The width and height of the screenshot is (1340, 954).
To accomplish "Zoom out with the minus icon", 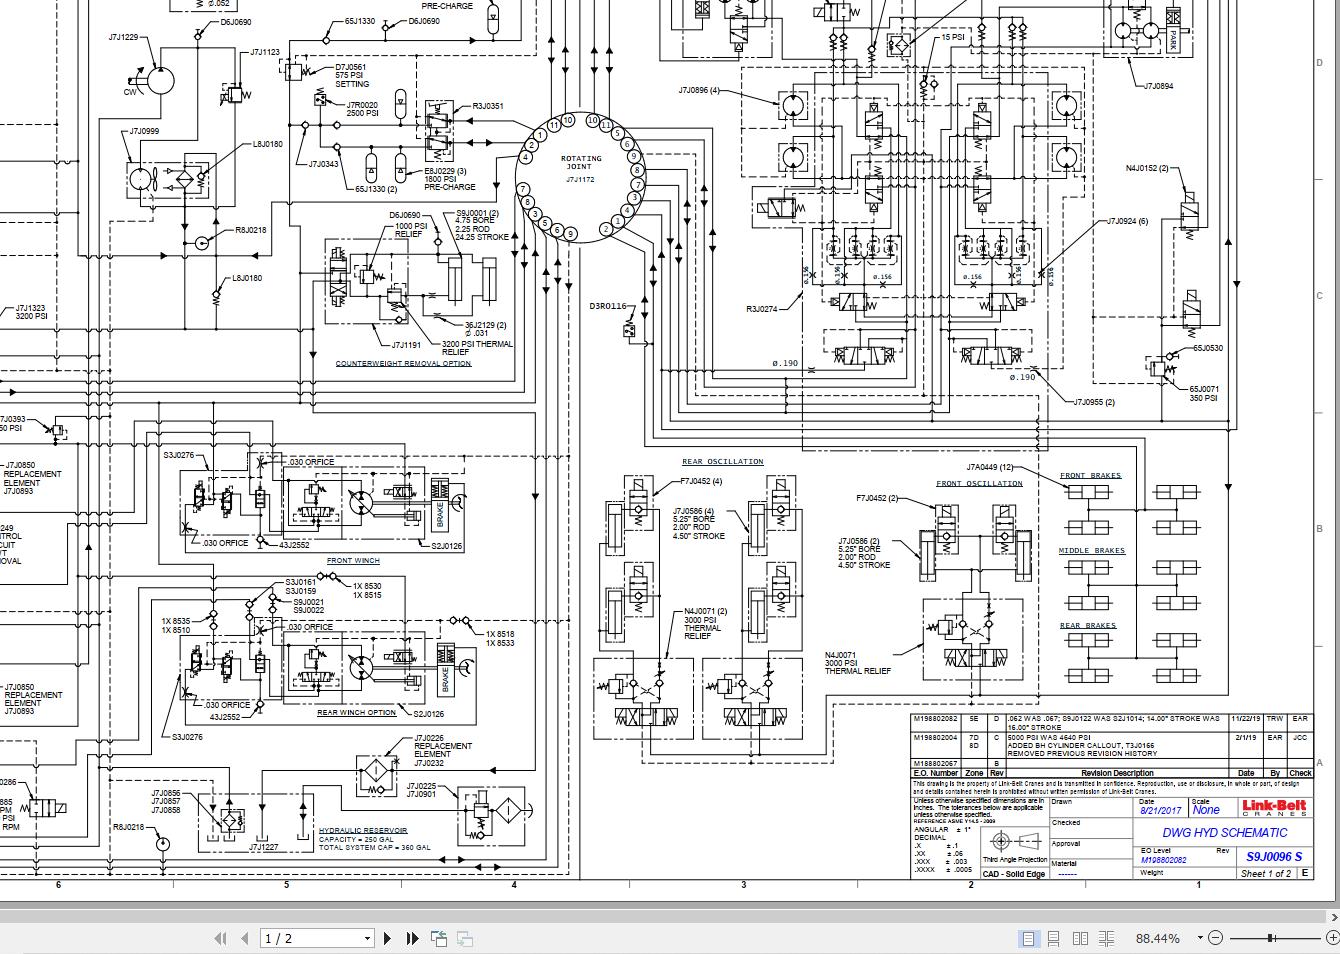I will click(x=1216, y=938).
